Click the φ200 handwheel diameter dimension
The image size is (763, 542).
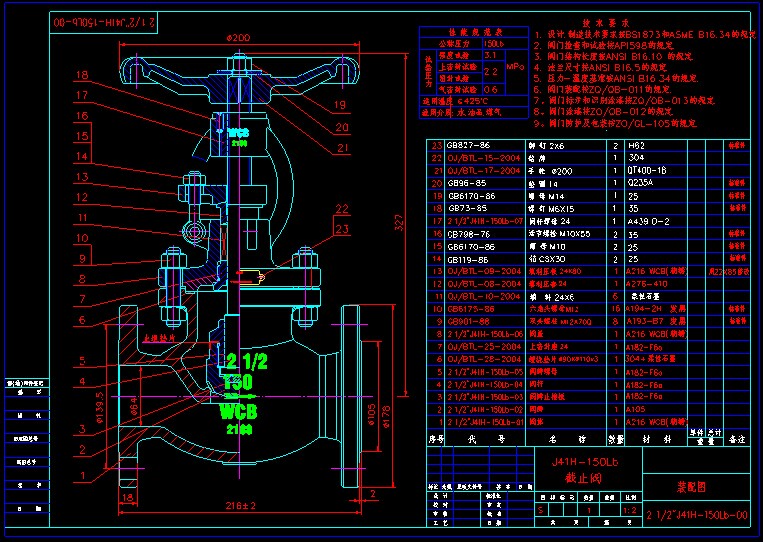pyautogui.click(x=238, y=37)
